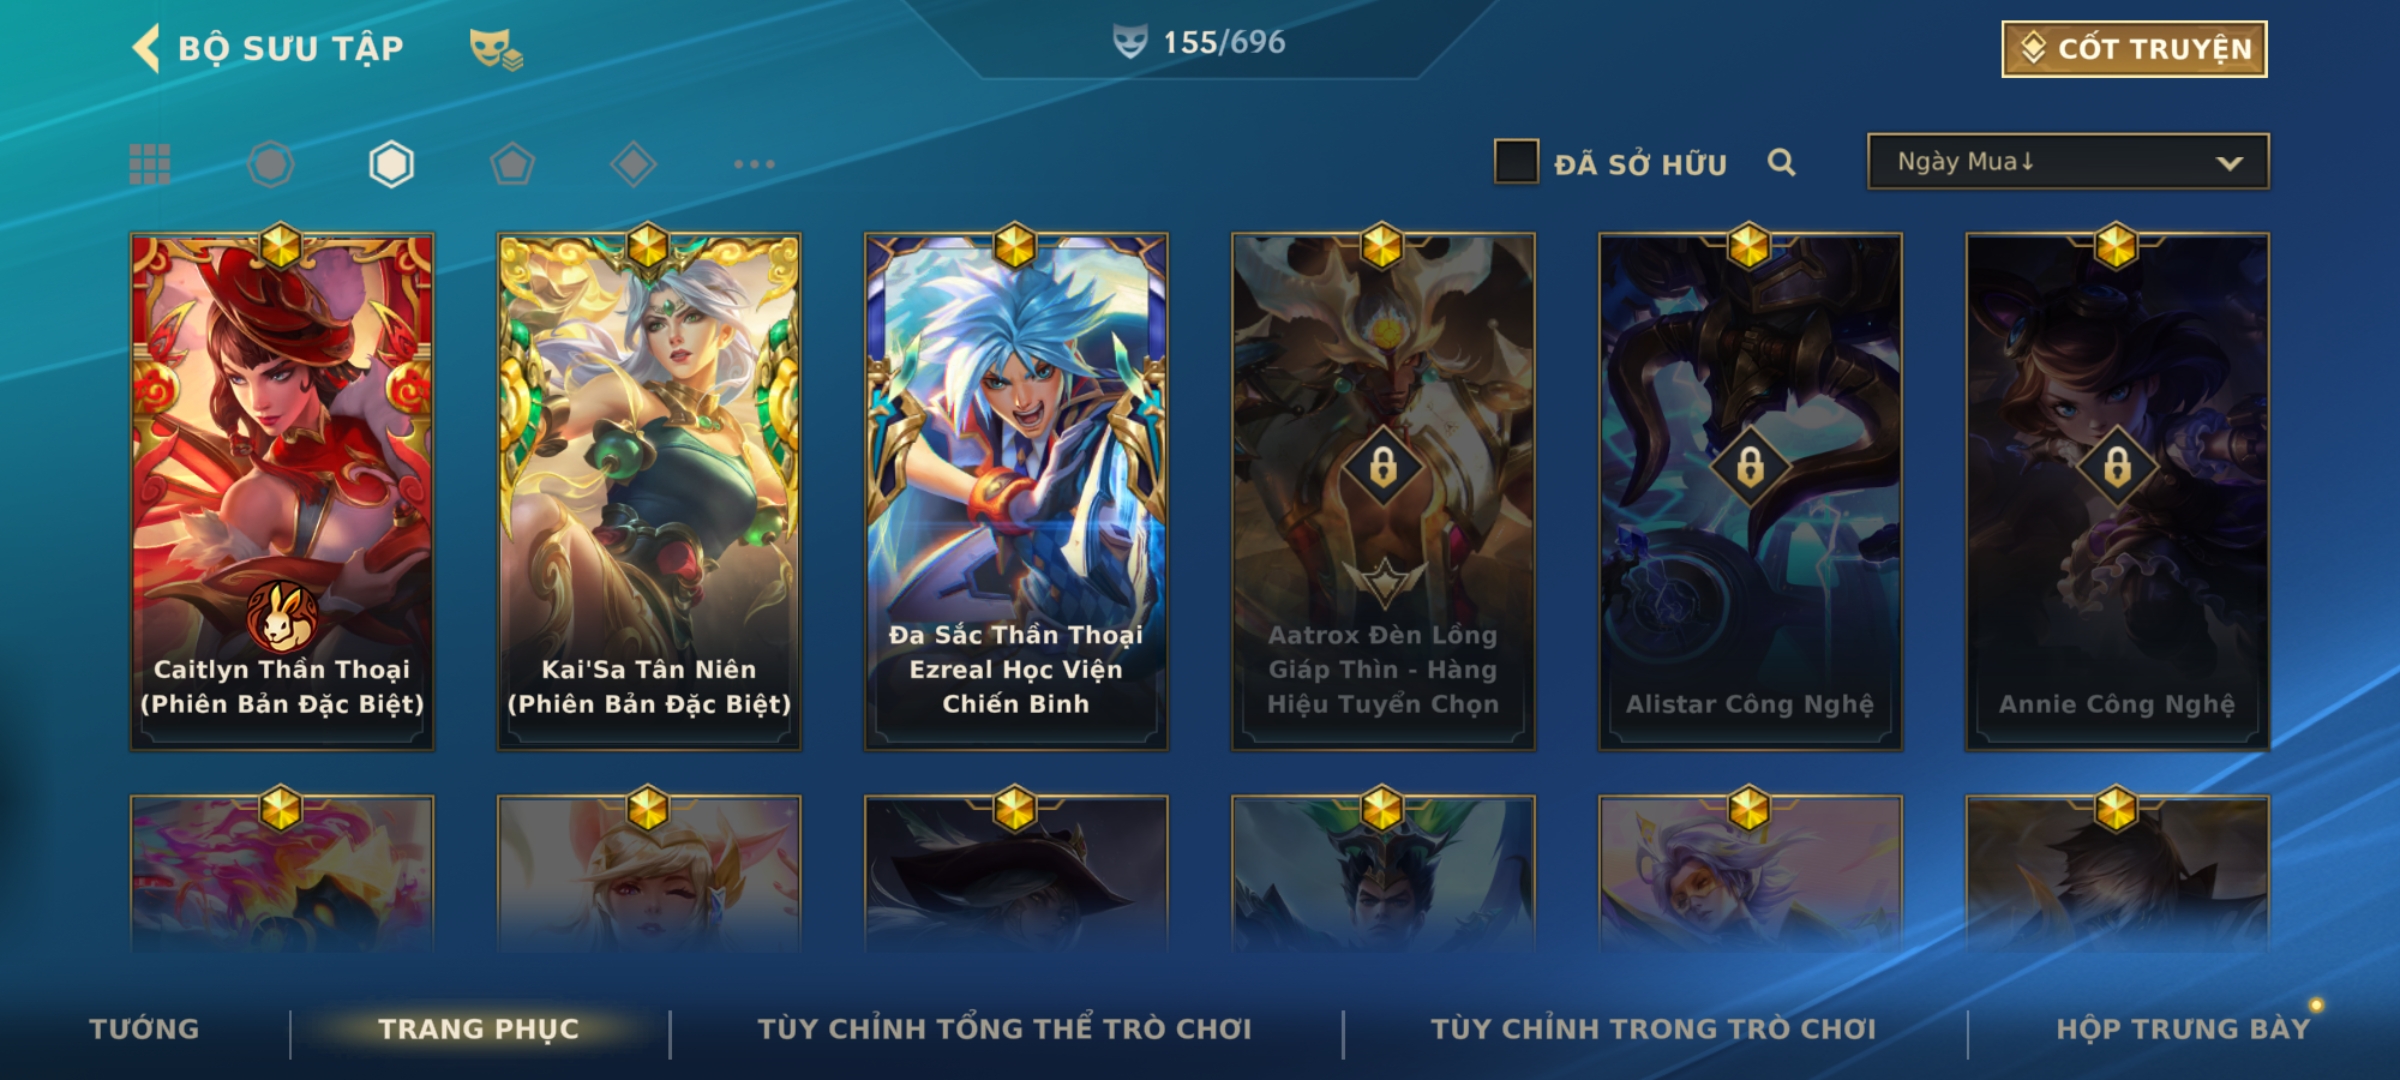Tick the Đã Sở Hữu checkbox

click(1516, 162)
